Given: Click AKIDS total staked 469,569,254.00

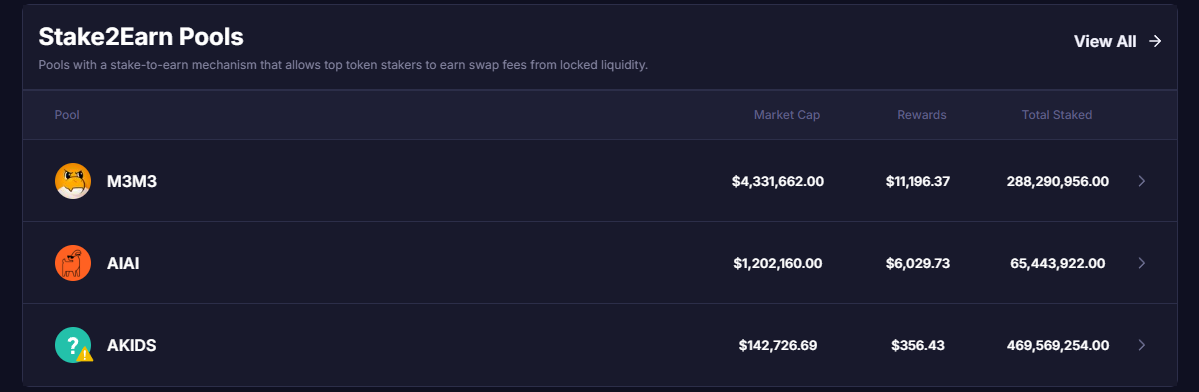Looking at the screenshot, I should coord(1058,345).
